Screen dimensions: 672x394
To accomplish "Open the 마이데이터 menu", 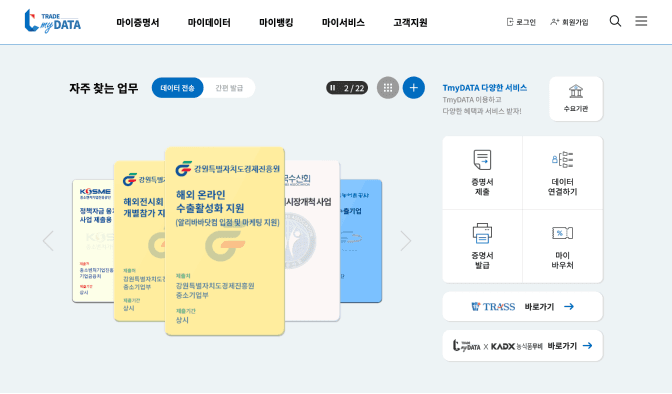I will point(209,22).
